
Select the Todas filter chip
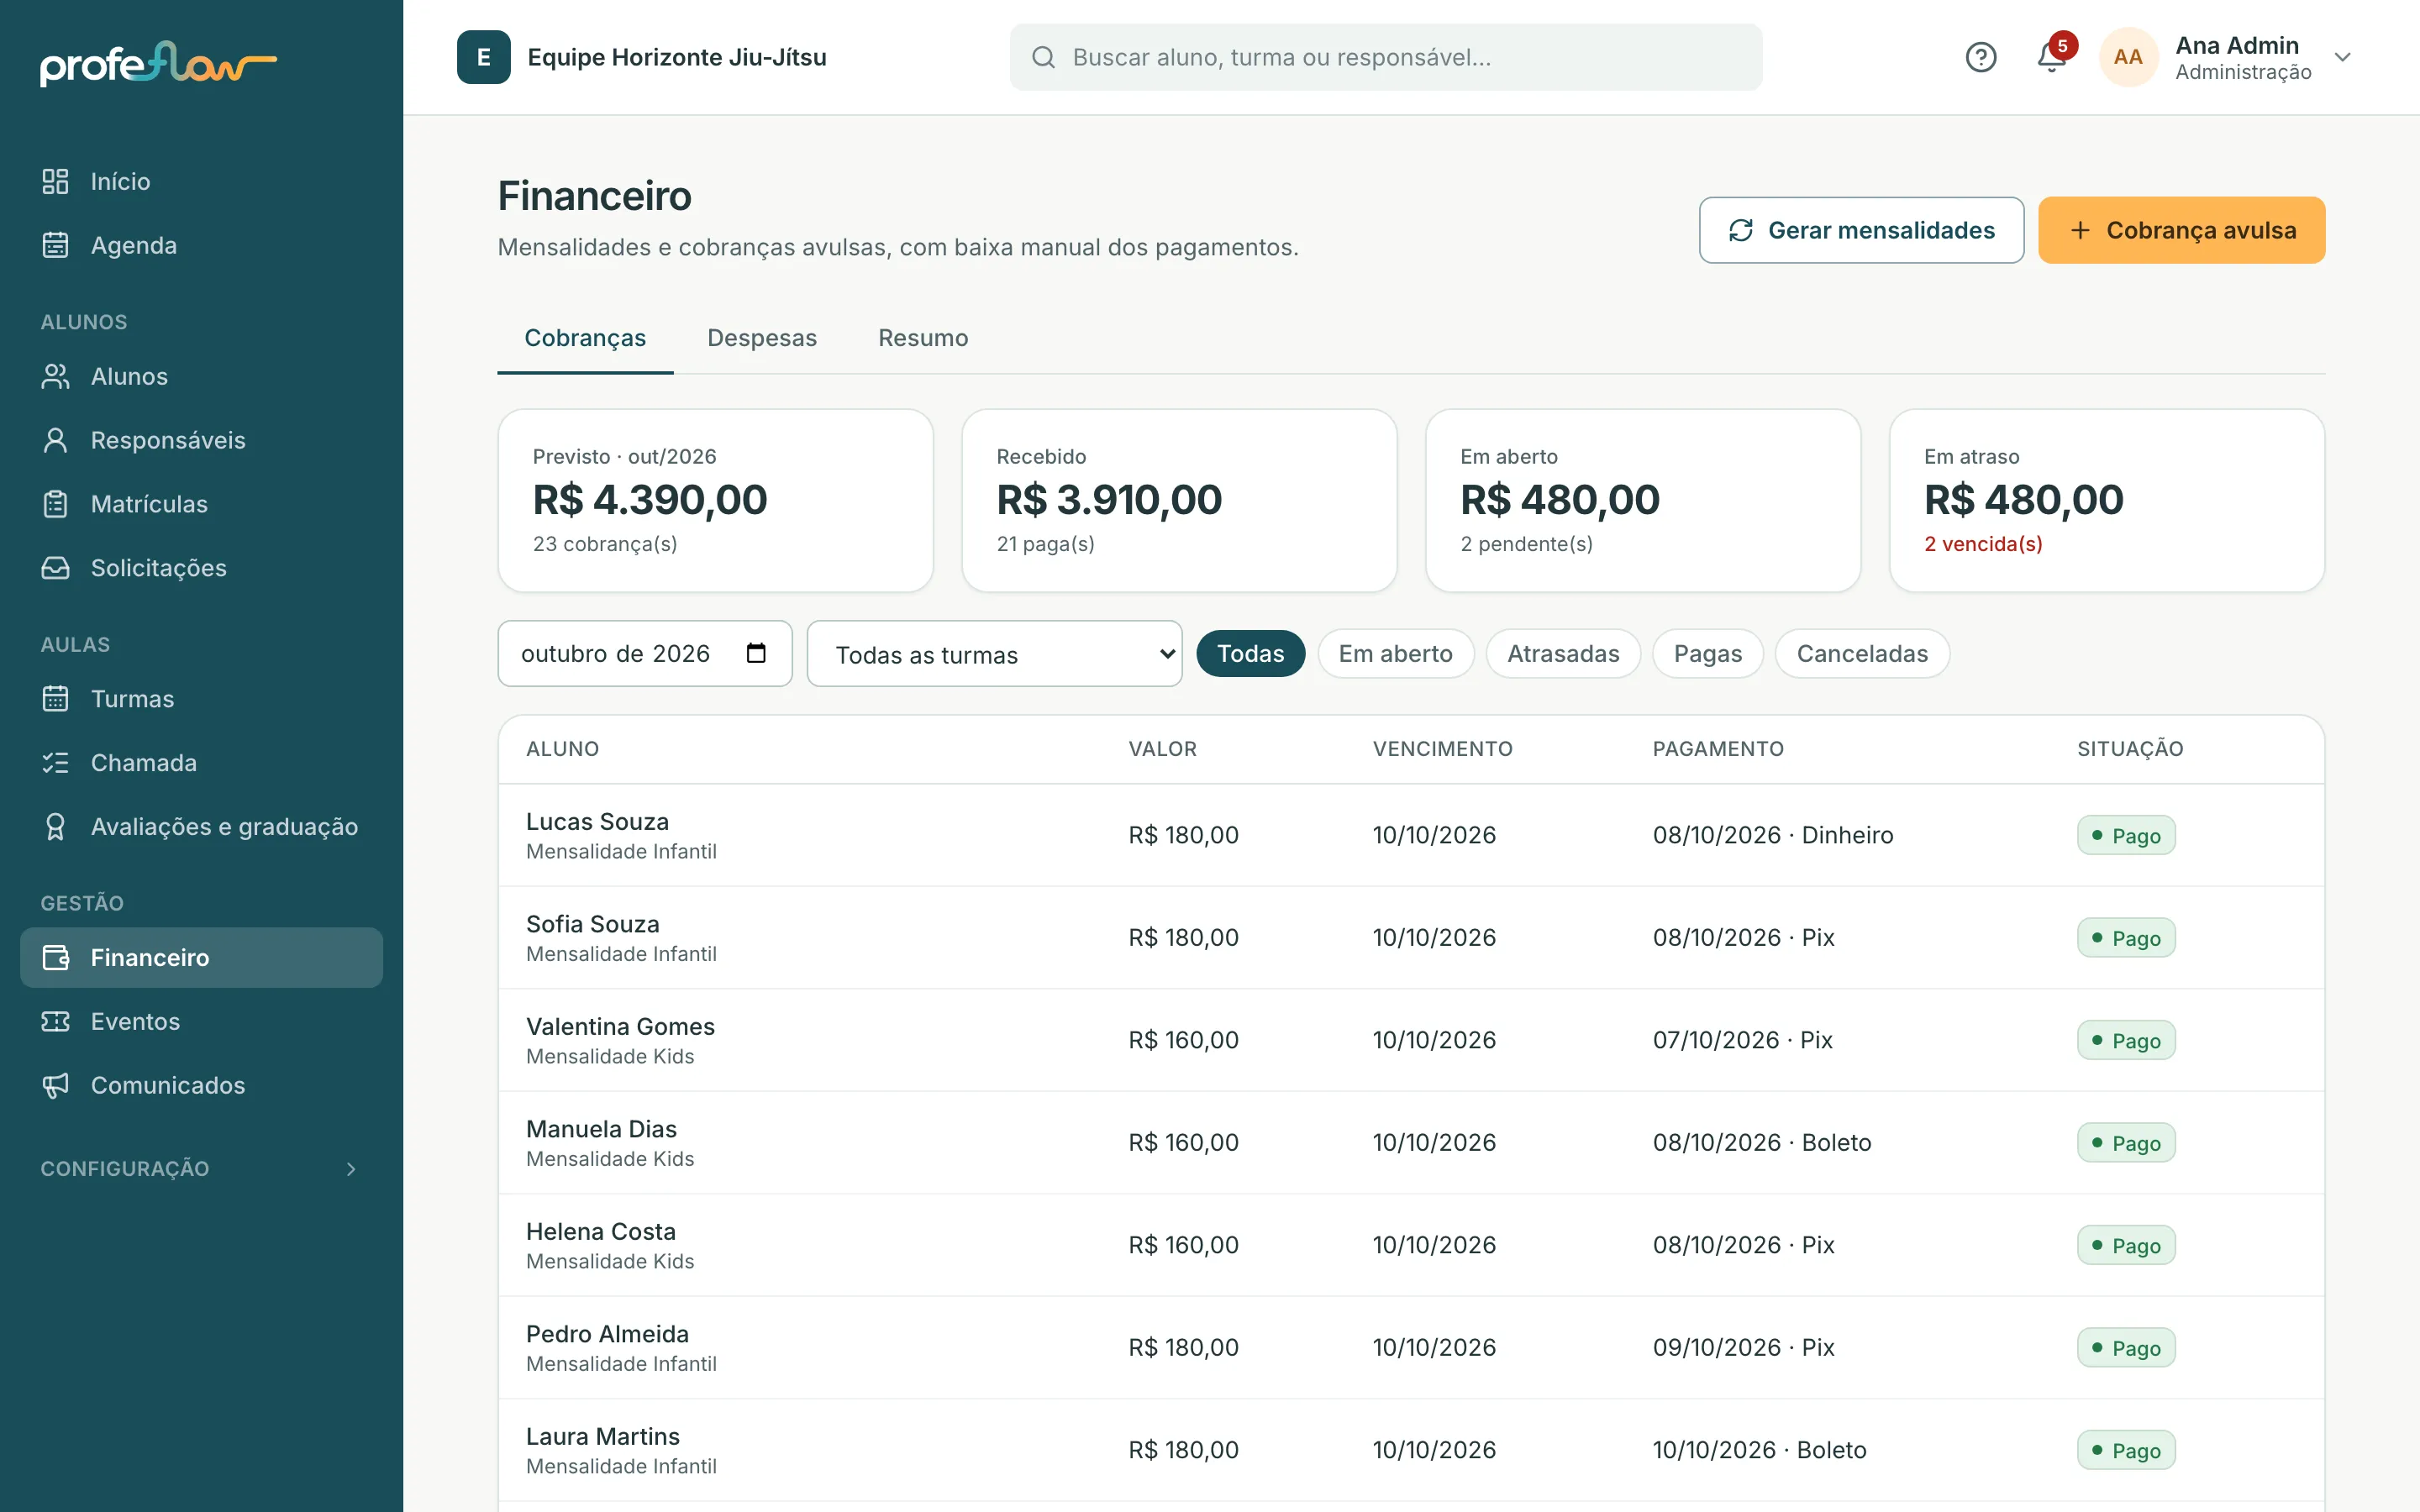(x=1250, y=653)
